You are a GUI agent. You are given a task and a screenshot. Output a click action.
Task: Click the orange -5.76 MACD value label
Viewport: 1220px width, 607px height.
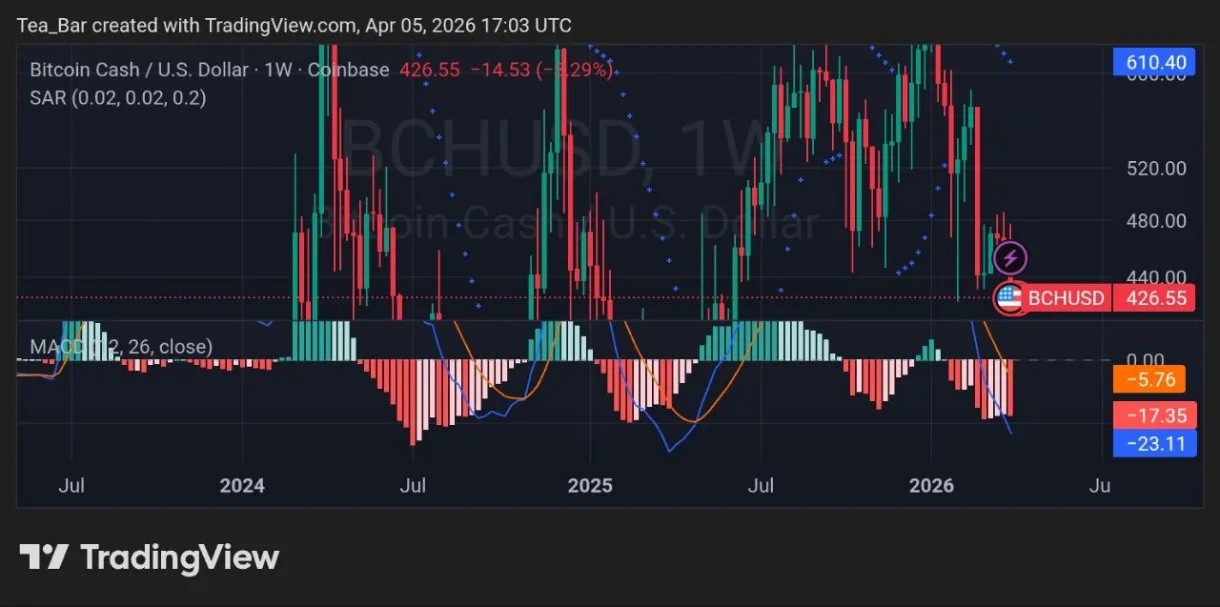click(1155, 379)
